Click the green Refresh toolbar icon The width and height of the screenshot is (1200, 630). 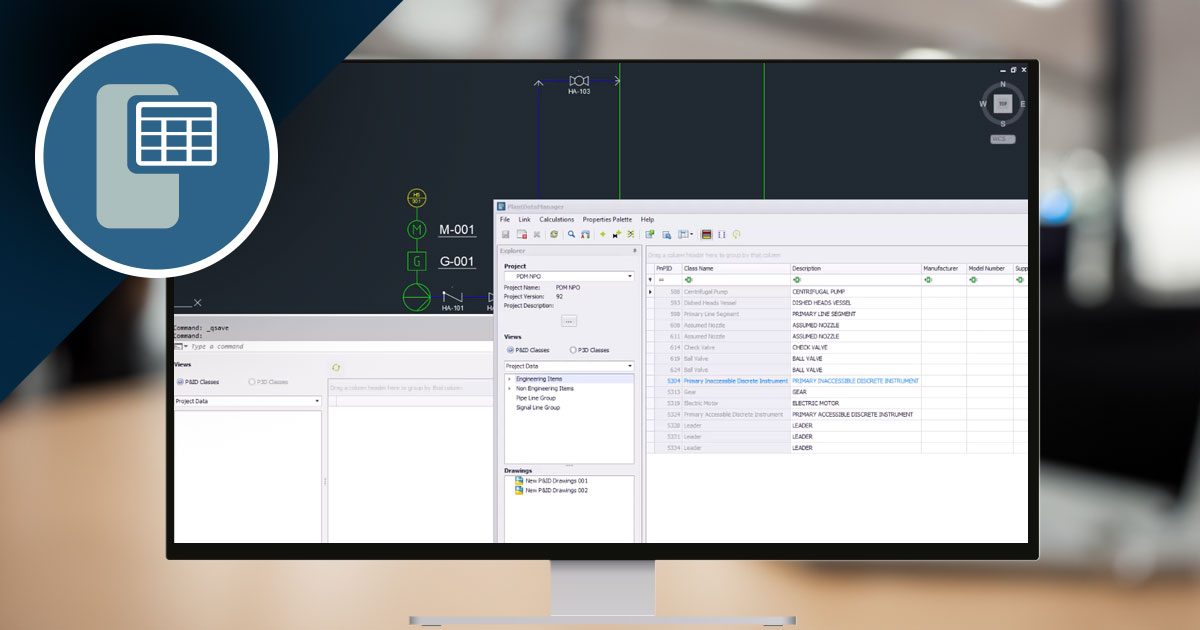tap(553, 235)
